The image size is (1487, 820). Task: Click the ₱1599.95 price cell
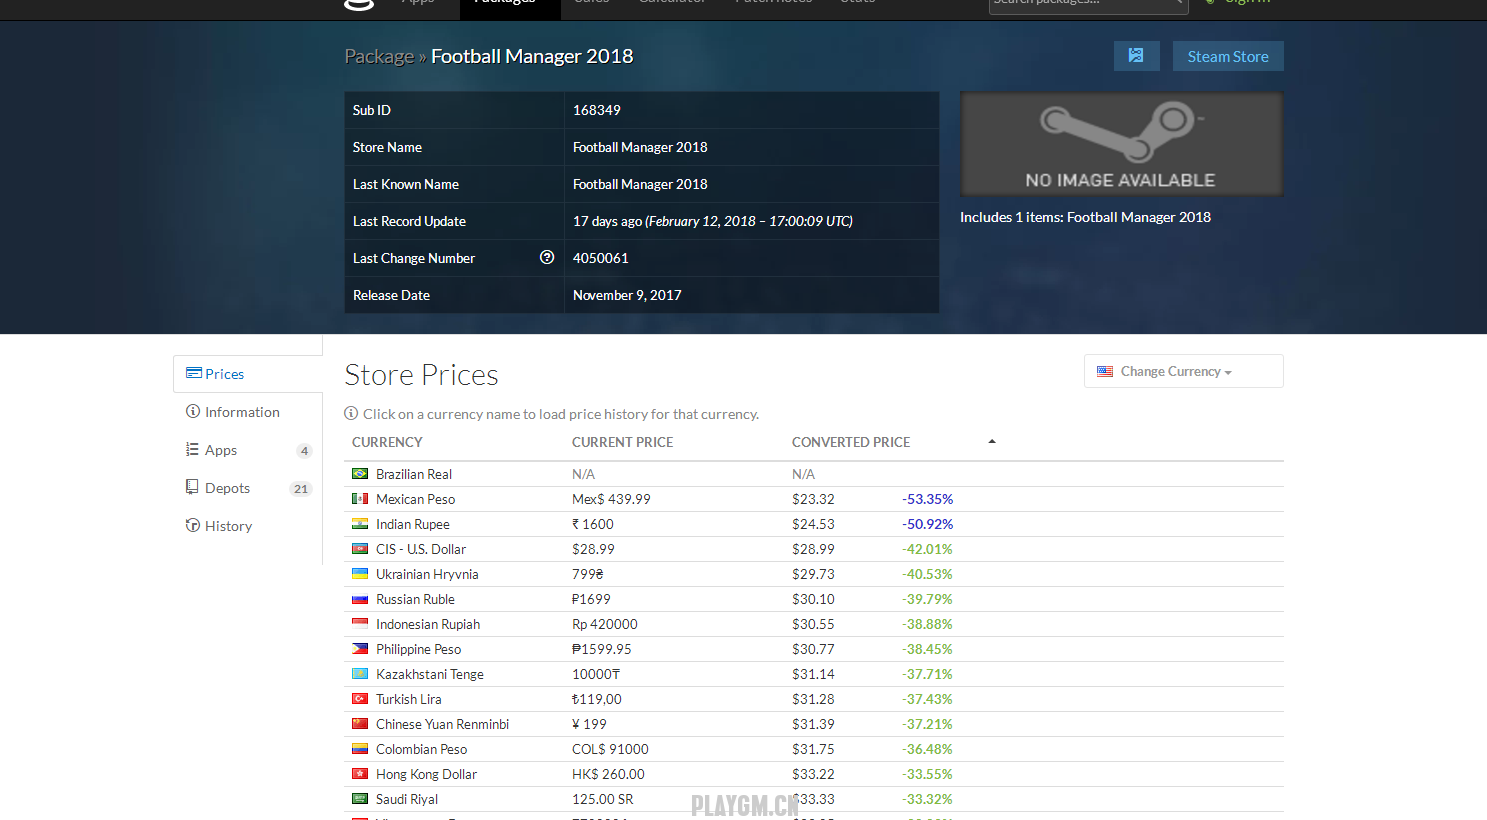pos(602,649)
